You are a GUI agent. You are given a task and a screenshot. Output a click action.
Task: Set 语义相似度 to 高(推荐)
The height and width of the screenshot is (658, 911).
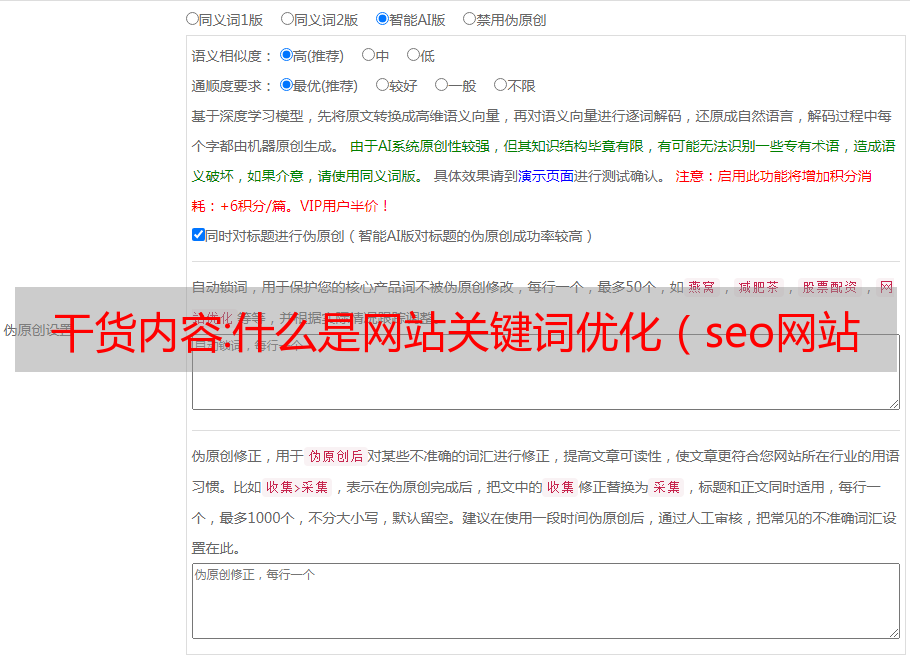click(x=286, y=55)
